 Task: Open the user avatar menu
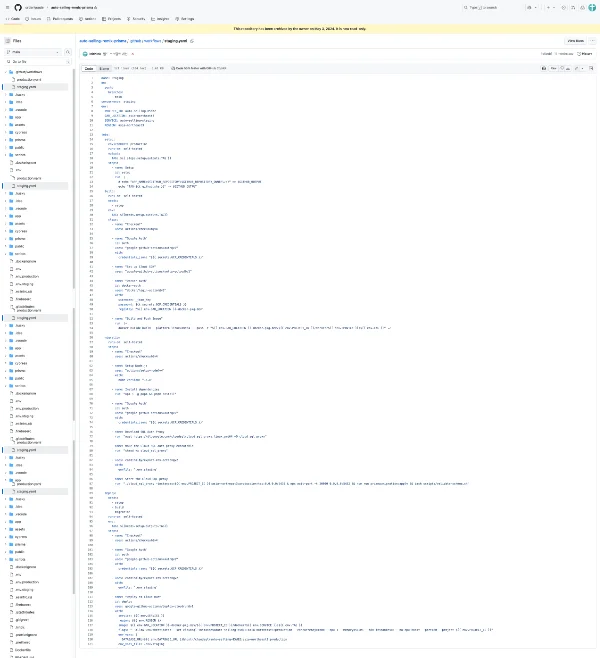pyautogui.click(x=592, y=8)
